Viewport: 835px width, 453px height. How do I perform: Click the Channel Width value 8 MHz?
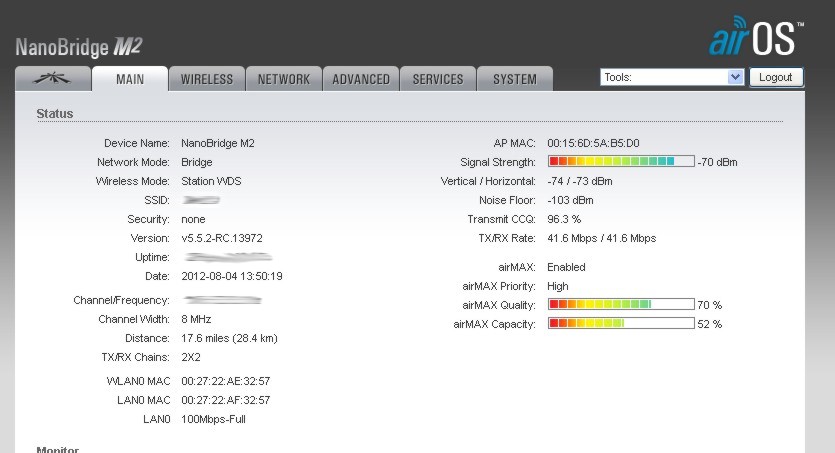pyautogui.click(x=196, y=319)
